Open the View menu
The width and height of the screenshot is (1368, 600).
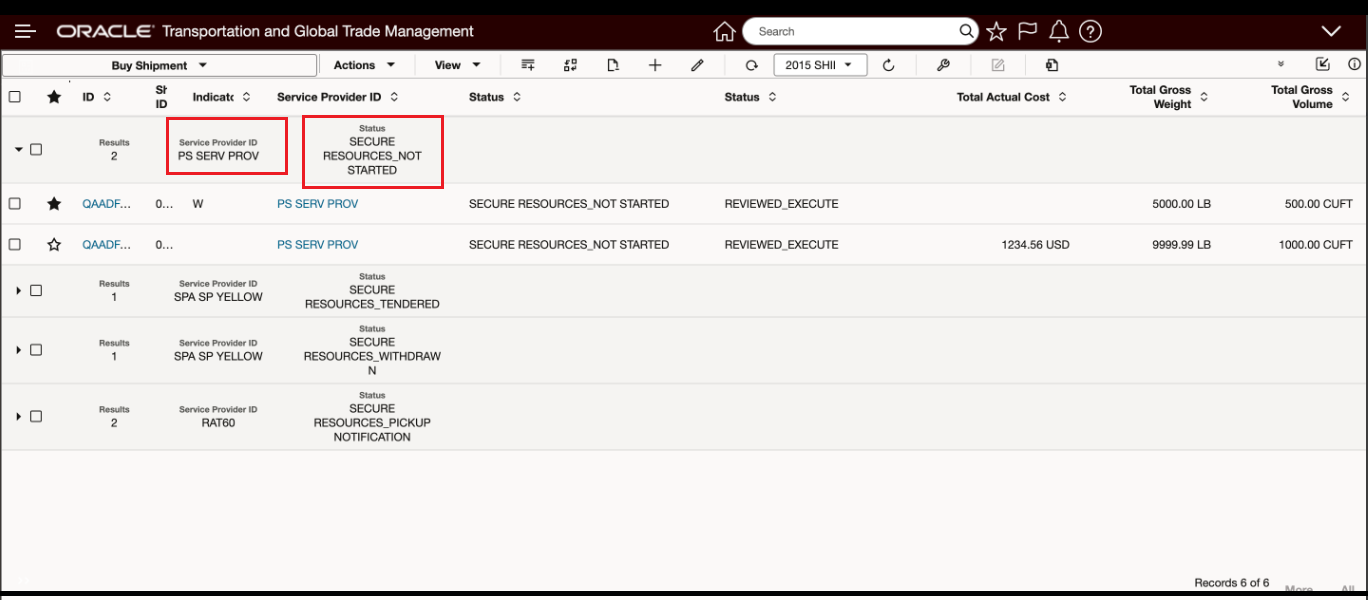click(x=458, y=65)
